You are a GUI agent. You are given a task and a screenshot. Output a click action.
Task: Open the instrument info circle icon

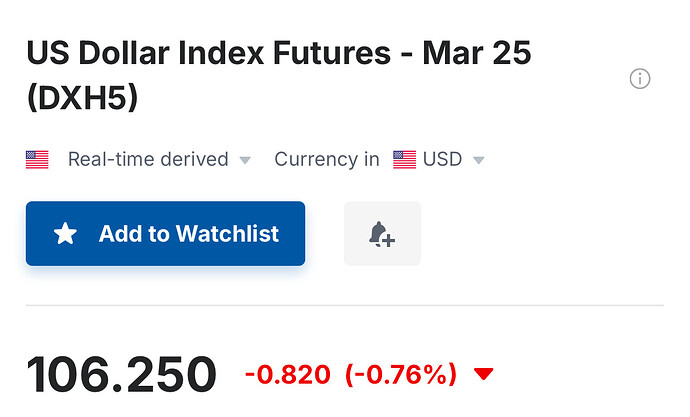click(x=640, y=79)
